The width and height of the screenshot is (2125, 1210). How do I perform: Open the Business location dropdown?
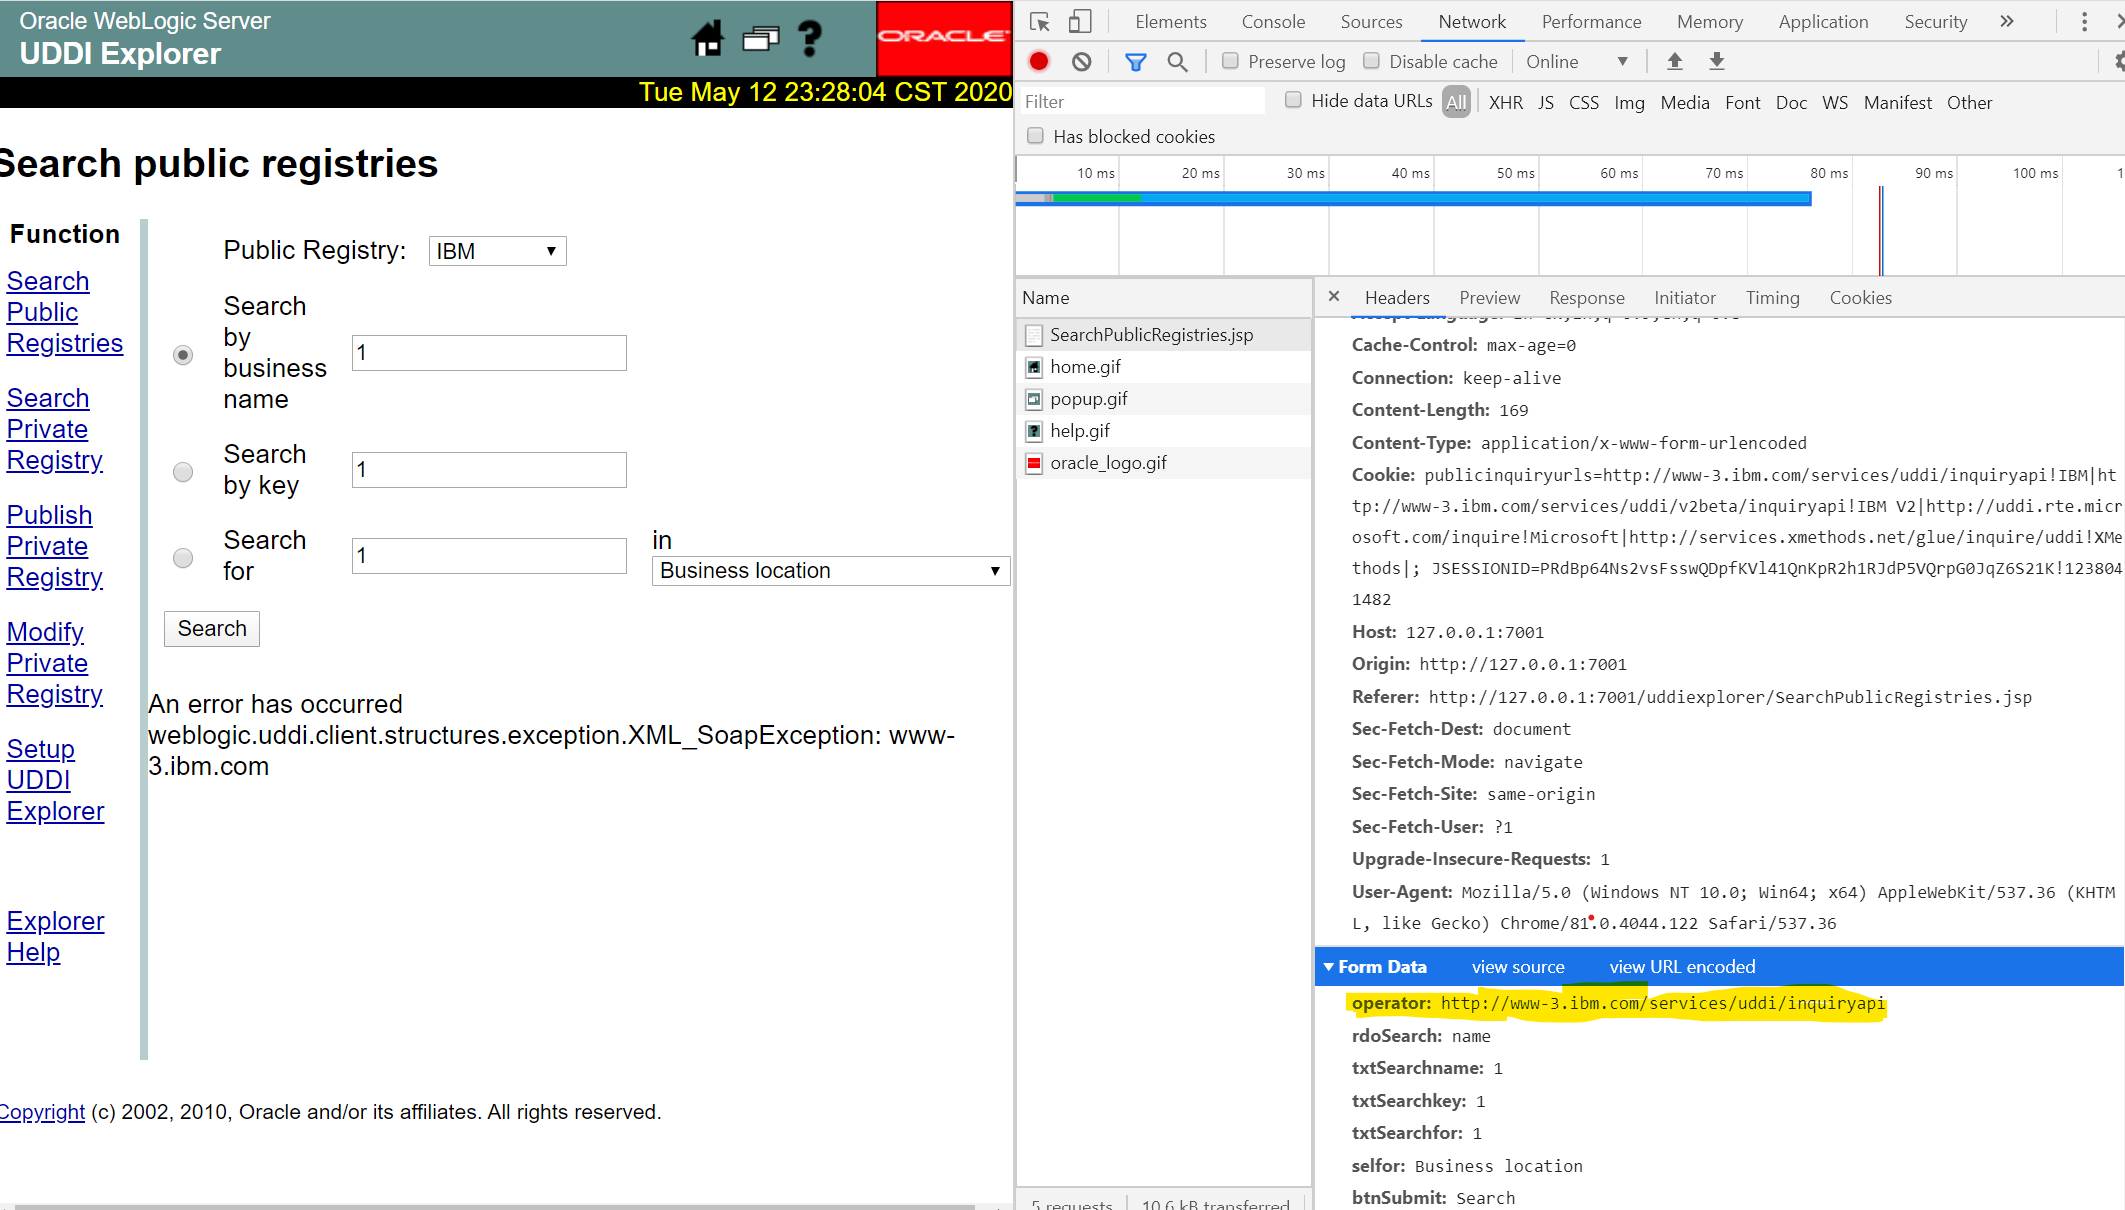(x=831, y=571)
